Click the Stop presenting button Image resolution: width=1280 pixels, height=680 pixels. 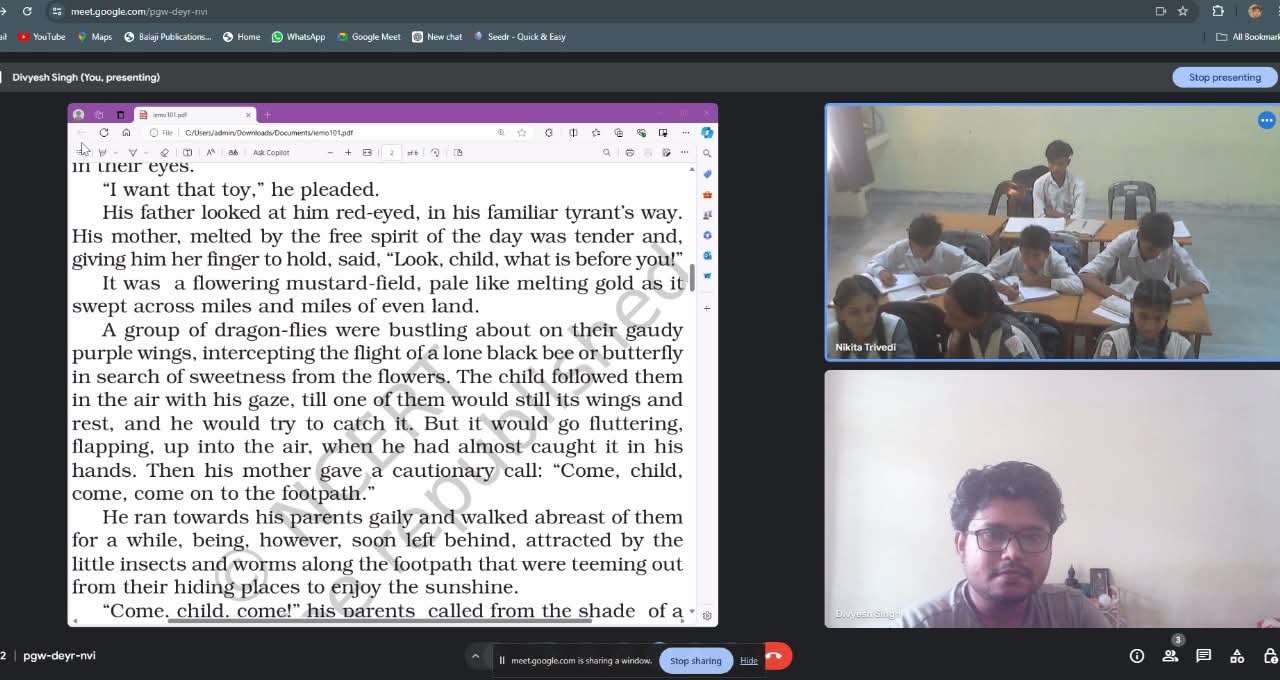pyautogui.click(x=1224, y=76)
